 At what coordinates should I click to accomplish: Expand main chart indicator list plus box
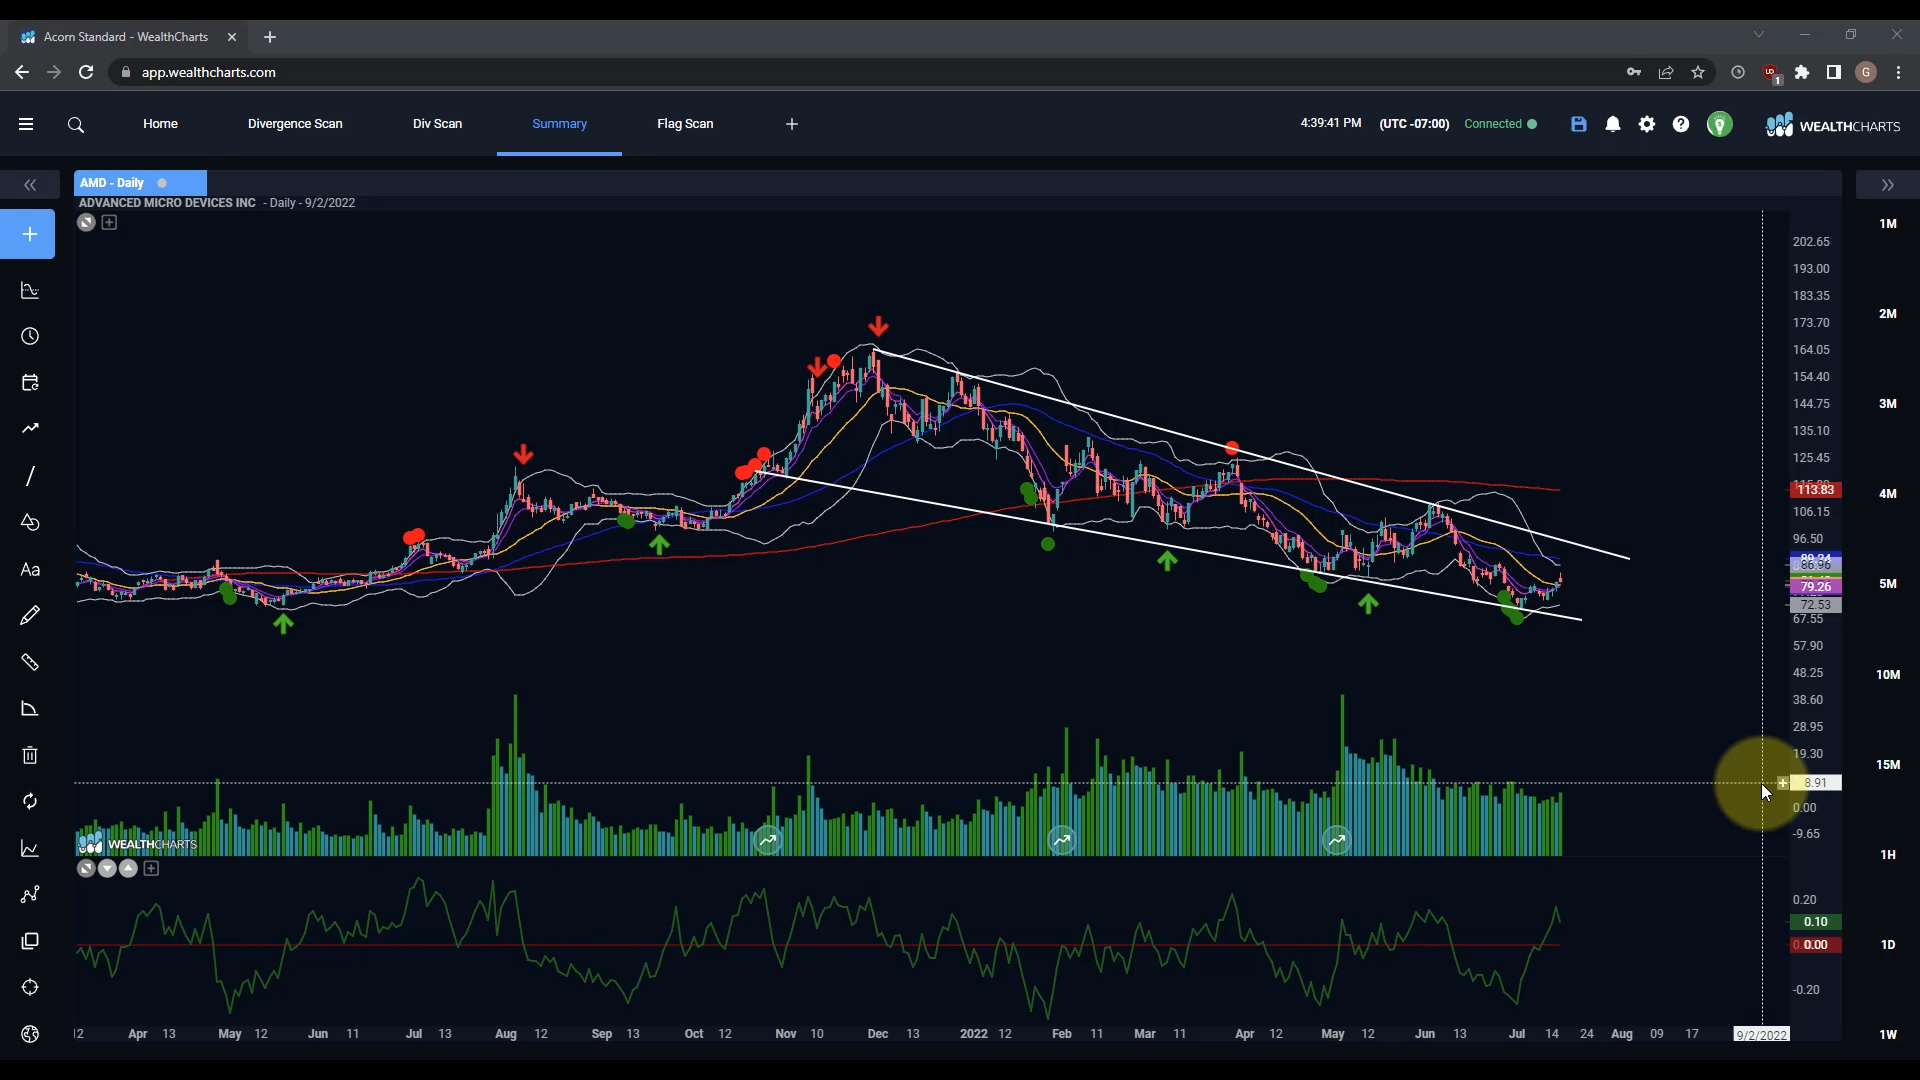[110, 223]
